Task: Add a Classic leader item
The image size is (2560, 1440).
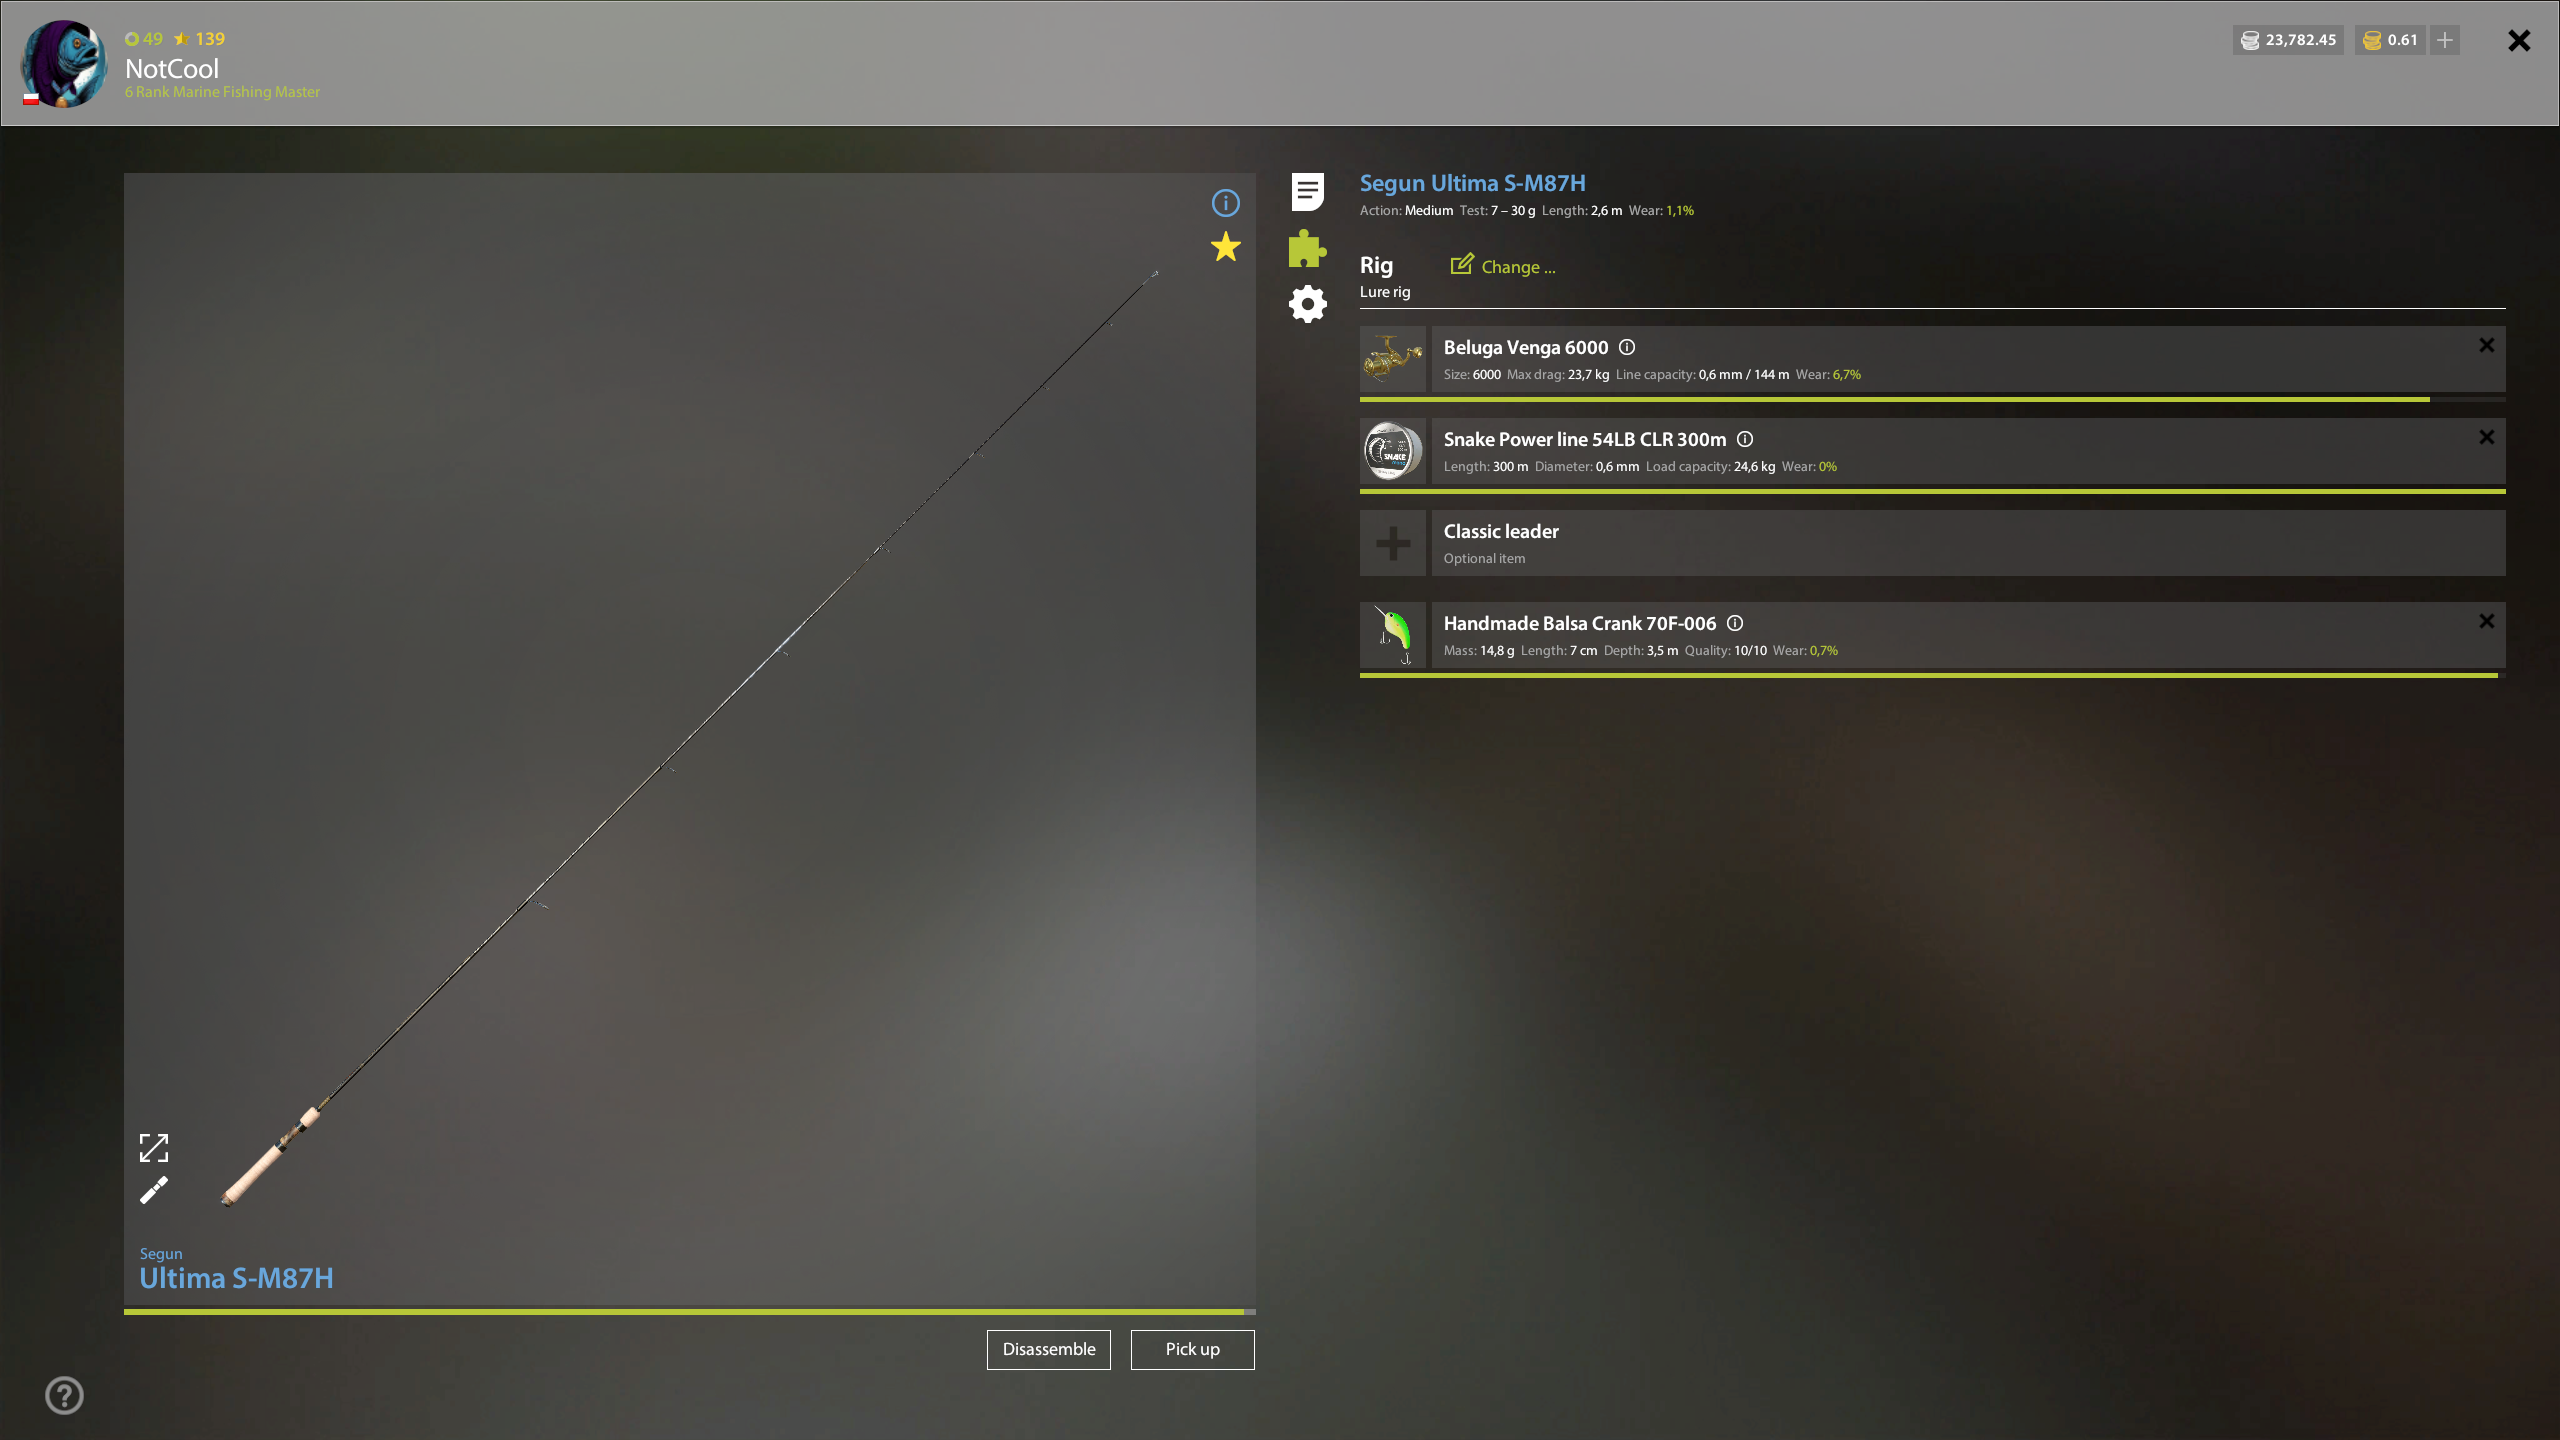Action: point(1393,543)
